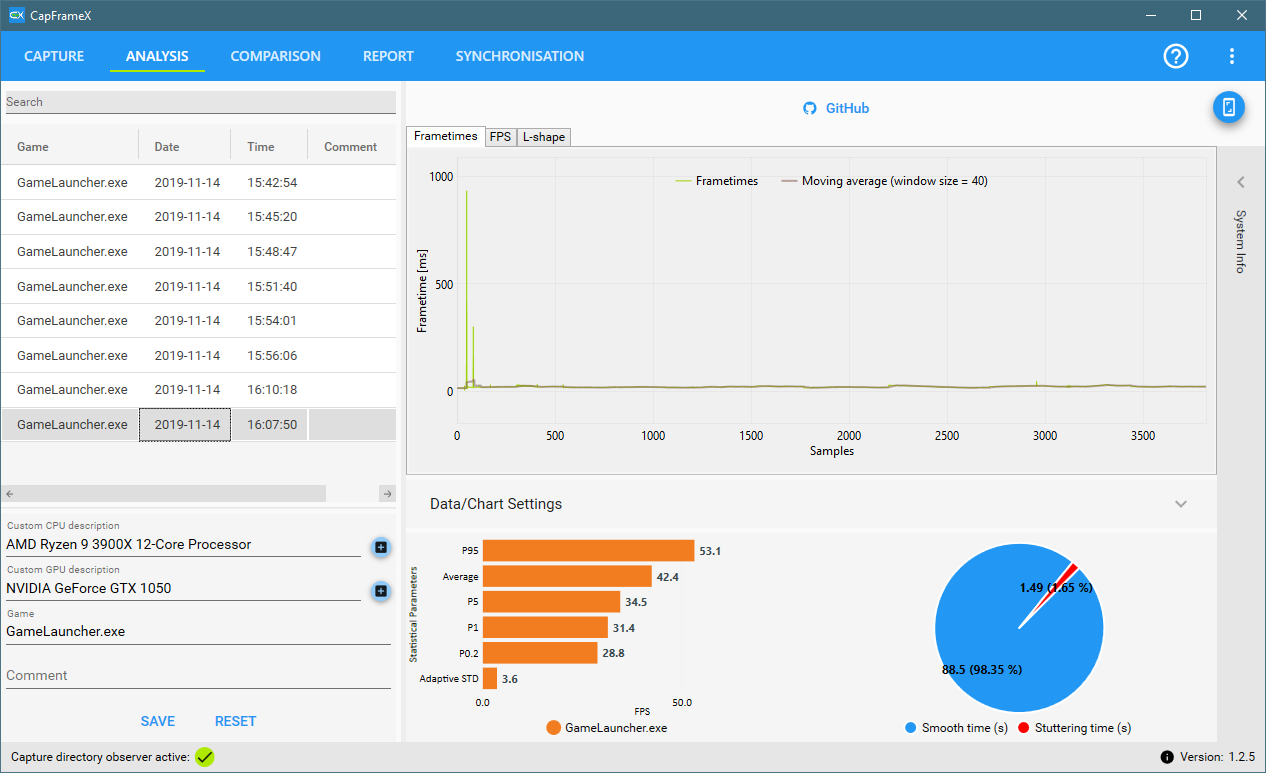Click the horizontal scrollbar thumb in record list
This screenshot has height=773, width=1266.
pyautogui.click(x=172, y=493)
